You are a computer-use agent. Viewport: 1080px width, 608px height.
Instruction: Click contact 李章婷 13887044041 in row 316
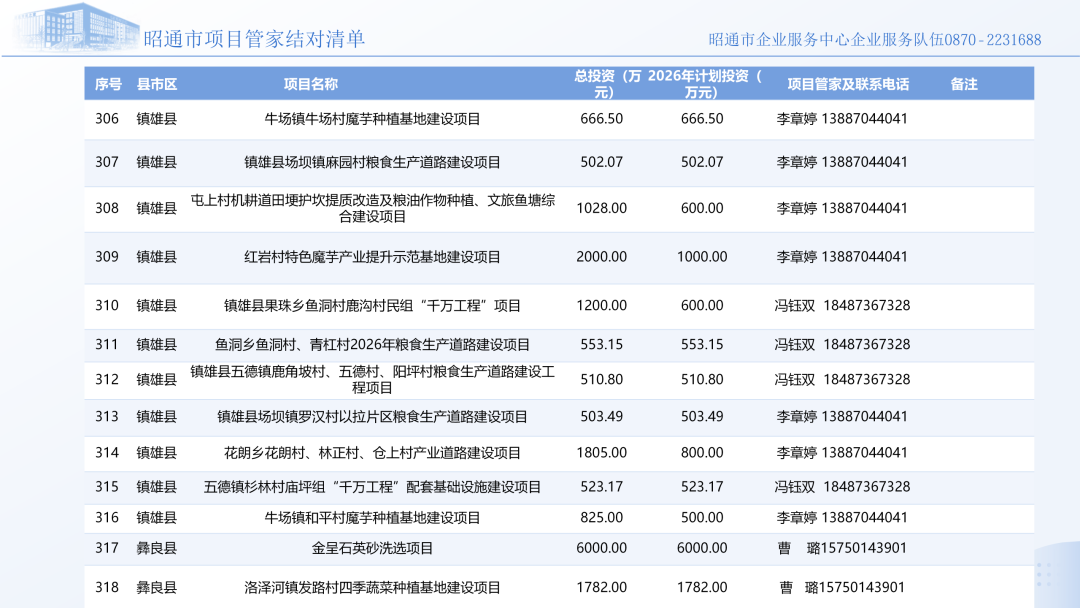[842, 517]
